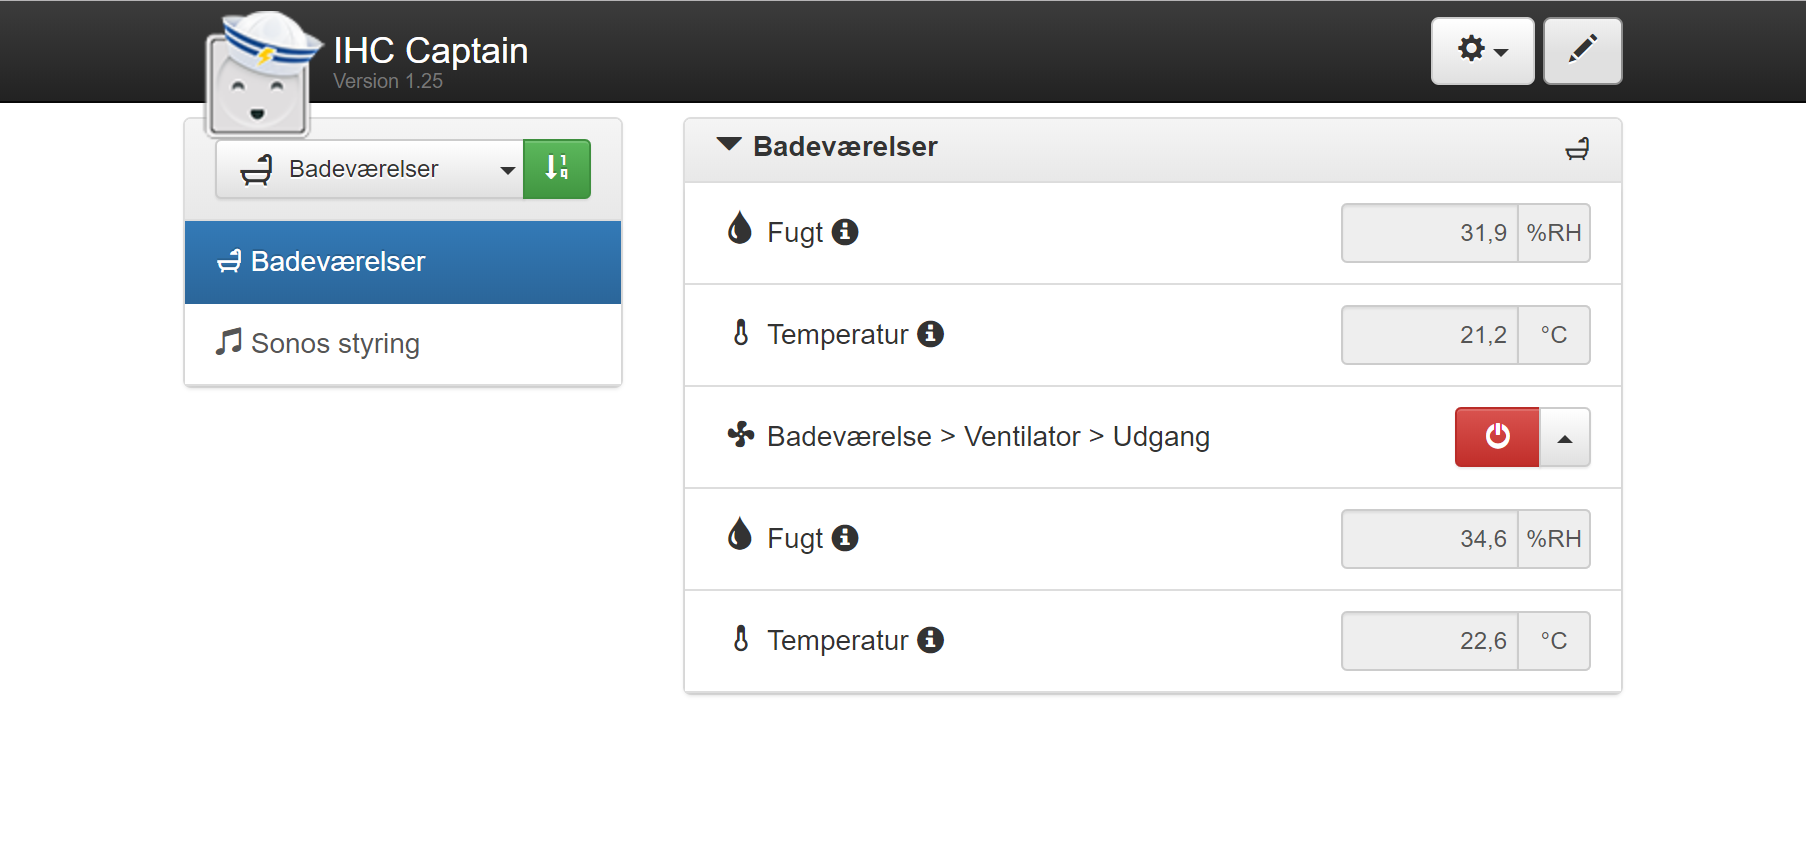Expand the Ventilator power options caret

coord(1565,437)
